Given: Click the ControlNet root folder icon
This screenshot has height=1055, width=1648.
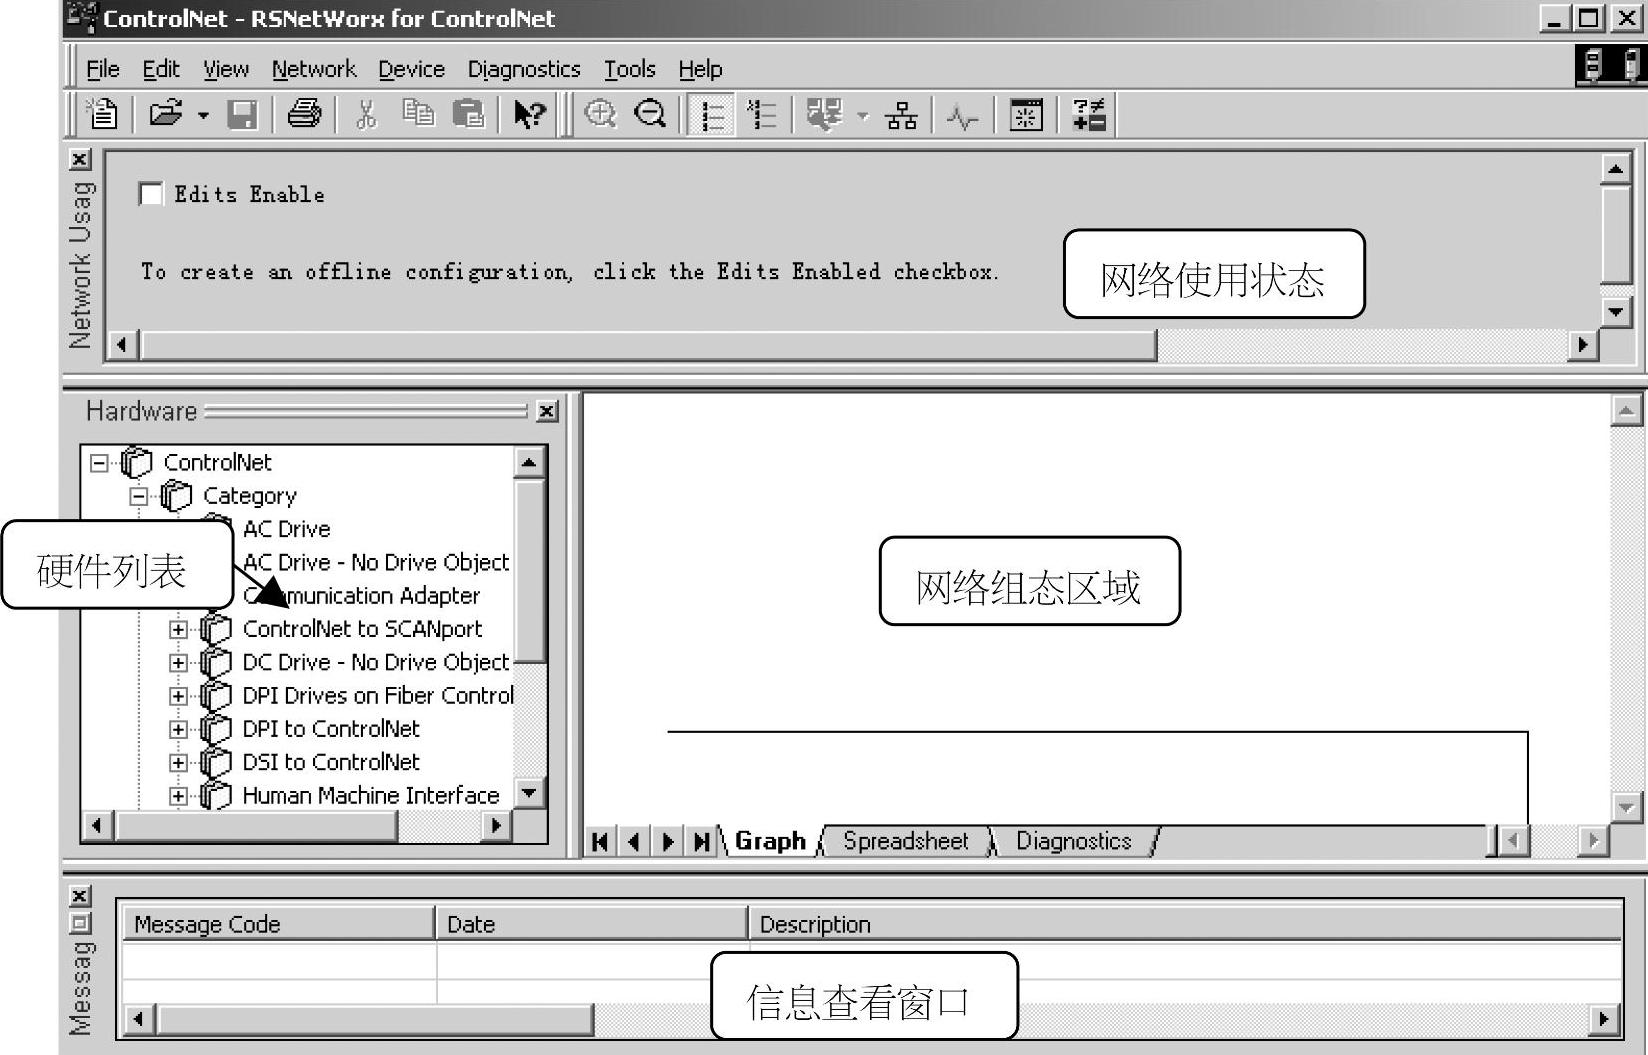Looking at the screenshot, I should [137, 462].
